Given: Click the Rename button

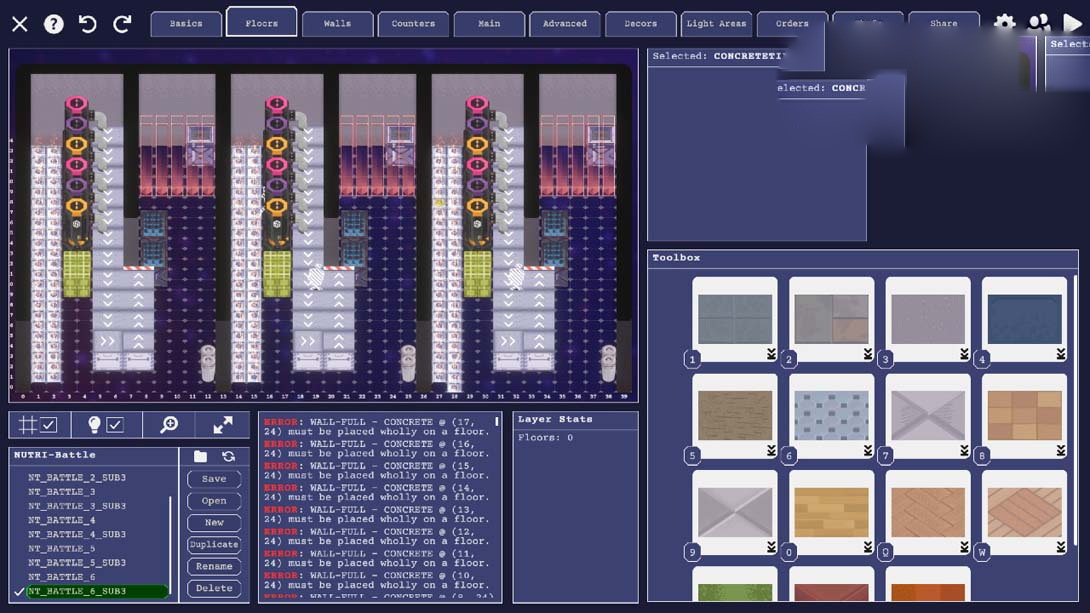Looking at the screenshot, I should click(x=214, y=567).
